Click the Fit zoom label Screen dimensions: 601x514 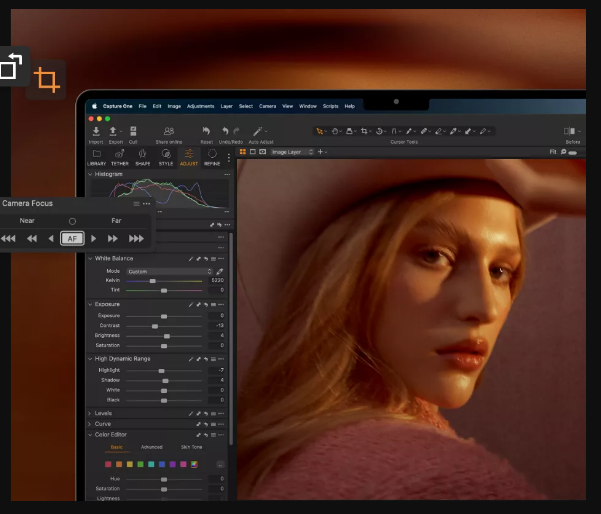click(x=553, y=152)
